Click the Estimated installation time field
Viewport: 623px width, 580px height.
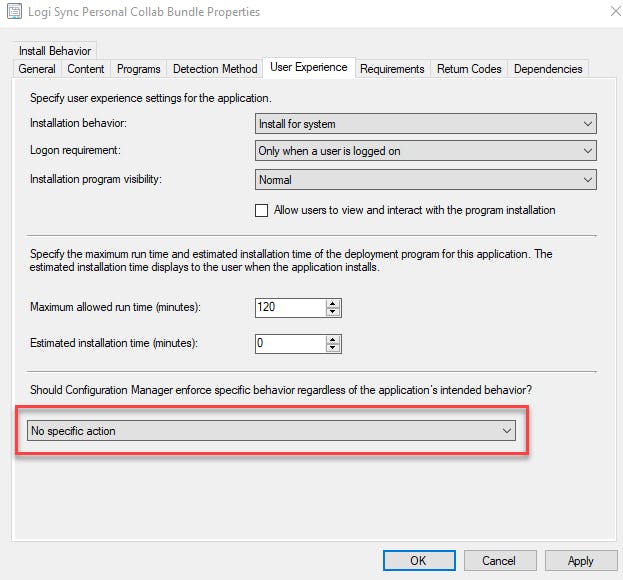point(290,344)
